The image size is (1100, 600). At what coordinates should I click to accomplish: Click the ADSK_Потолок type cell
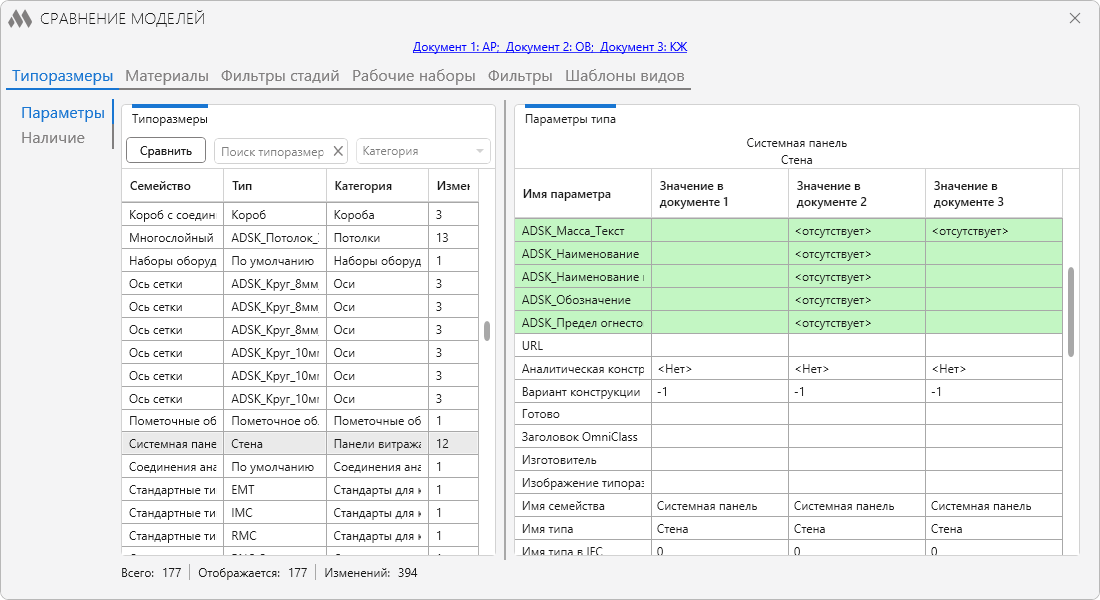[275, 238]
